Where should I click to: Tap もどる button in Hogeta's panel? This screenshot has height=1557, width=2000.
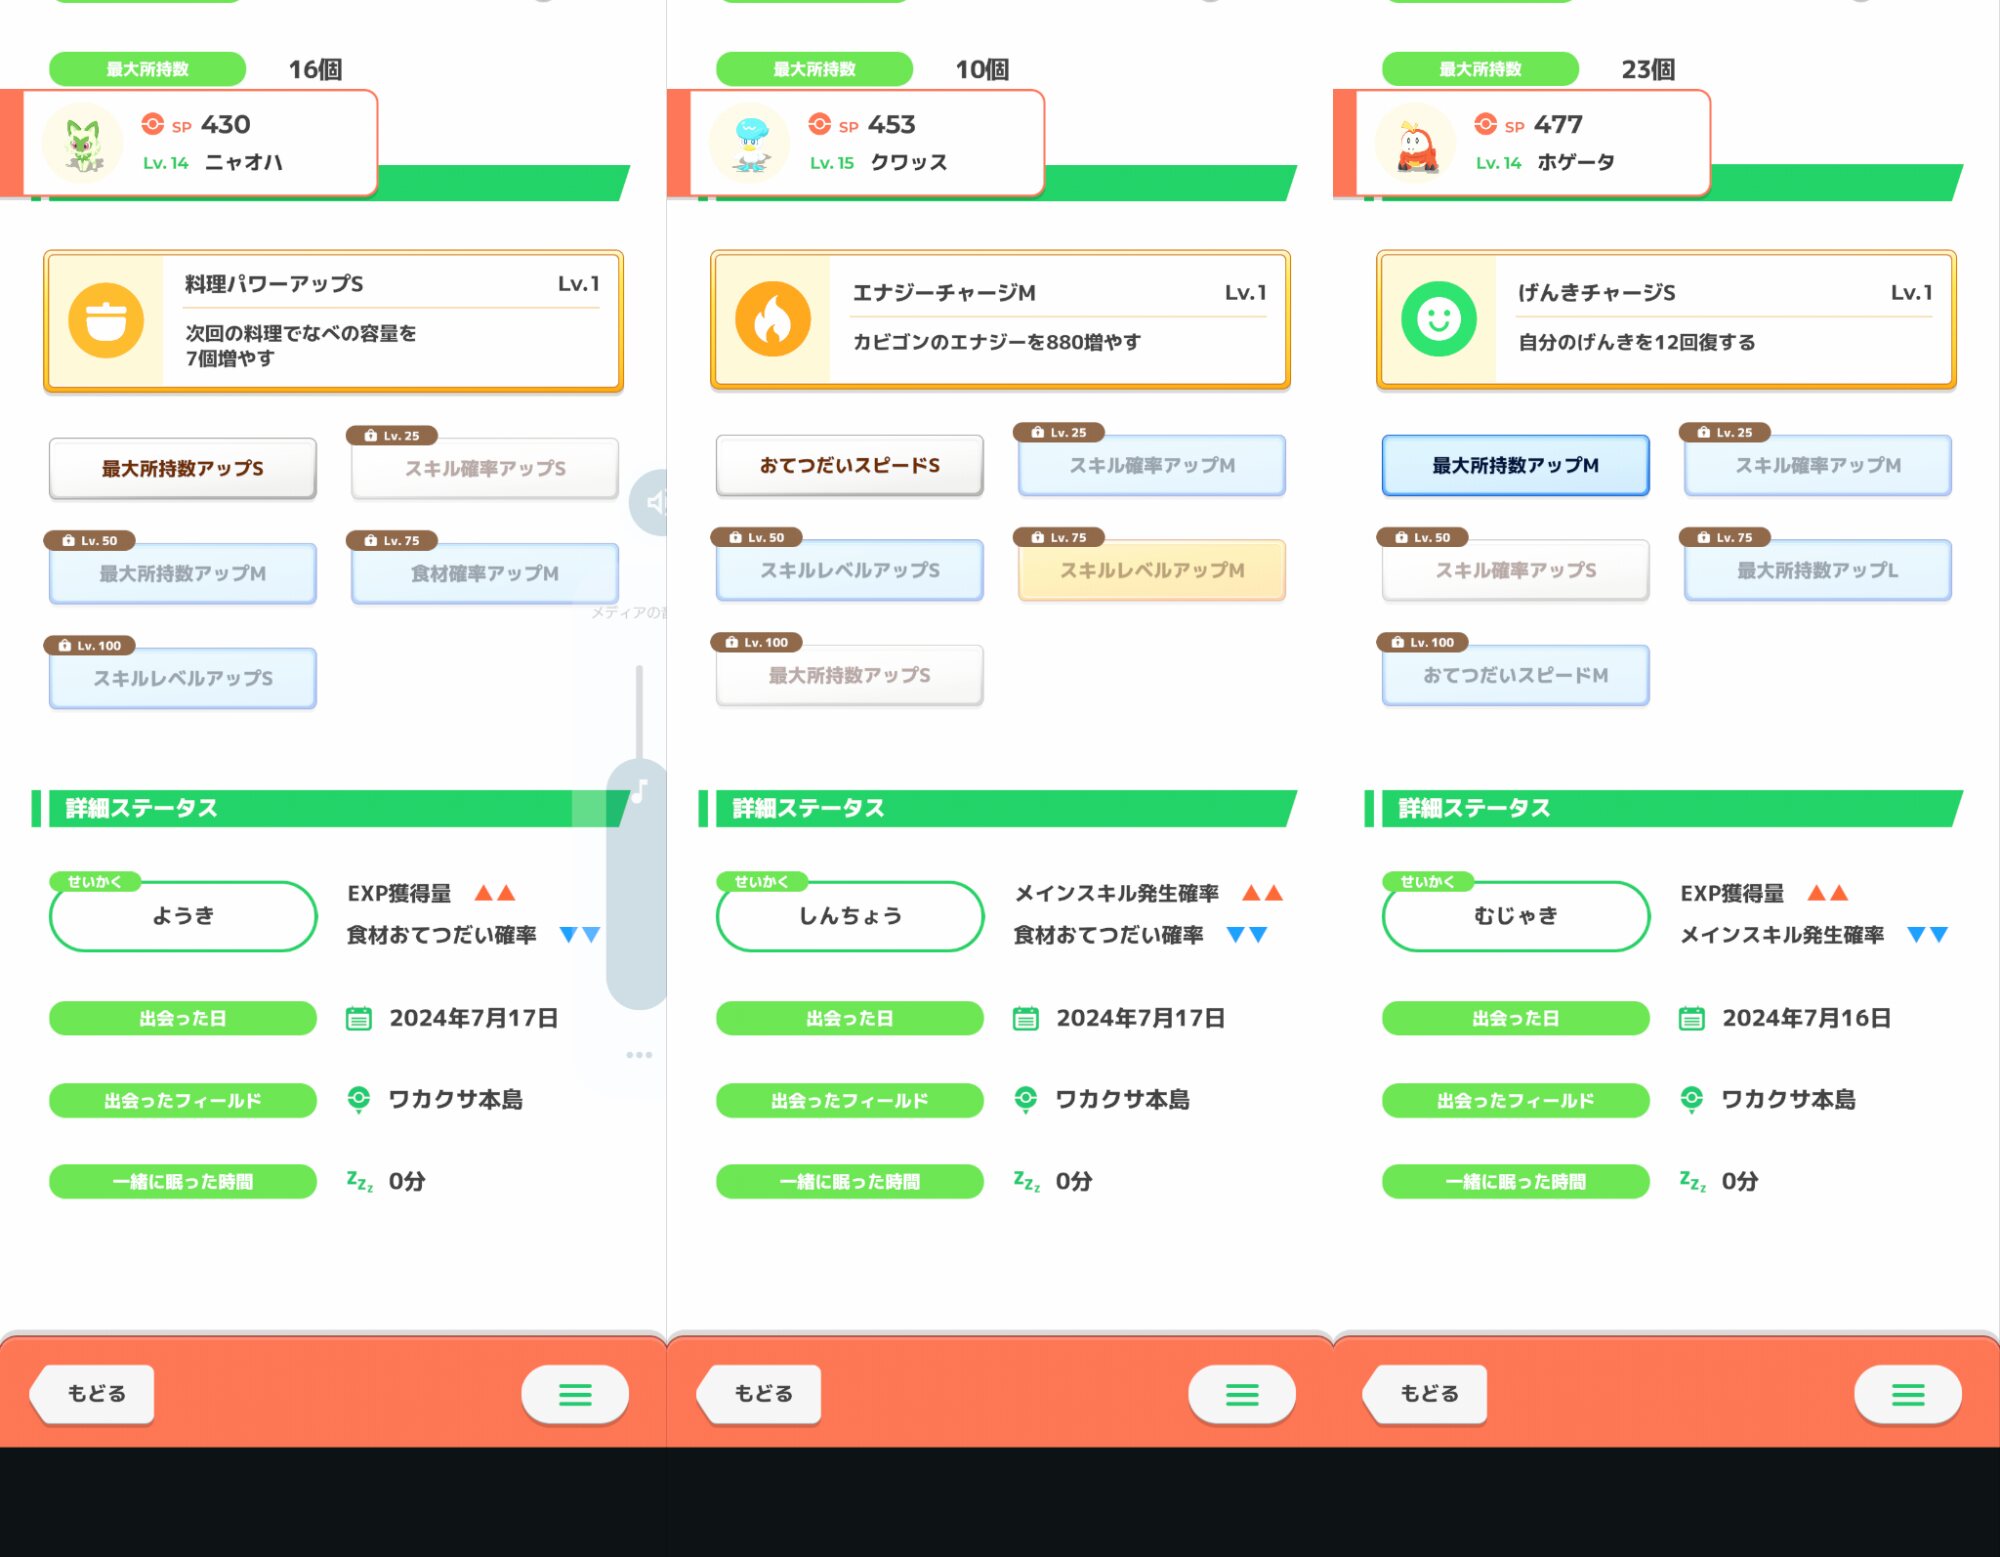pos(1426,1394)
